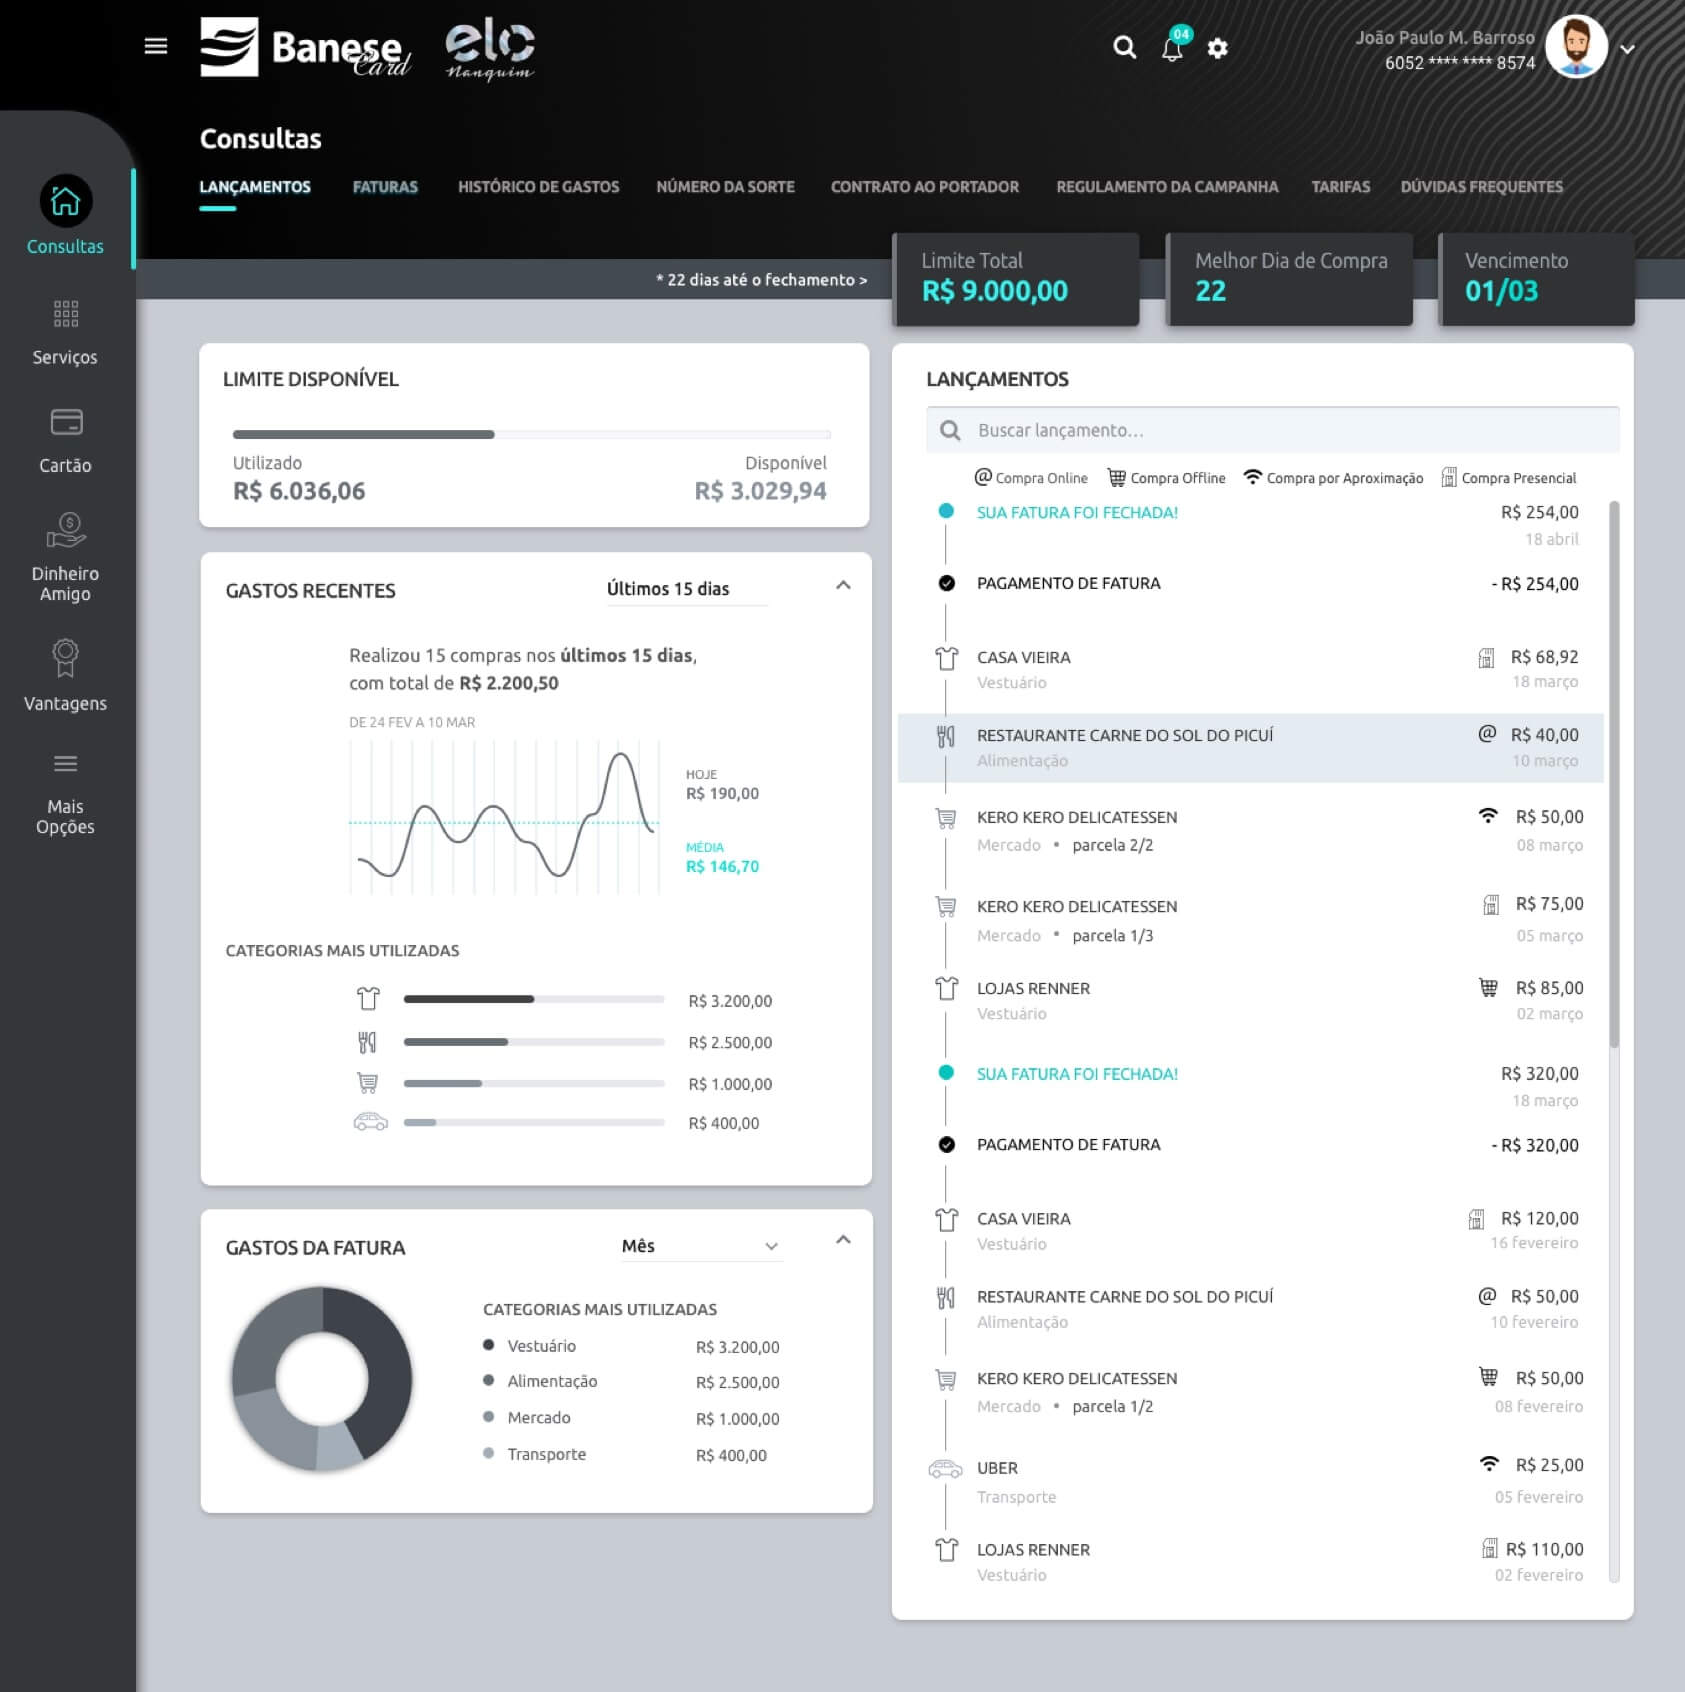Click the Limite Total card

[1016, 279]
